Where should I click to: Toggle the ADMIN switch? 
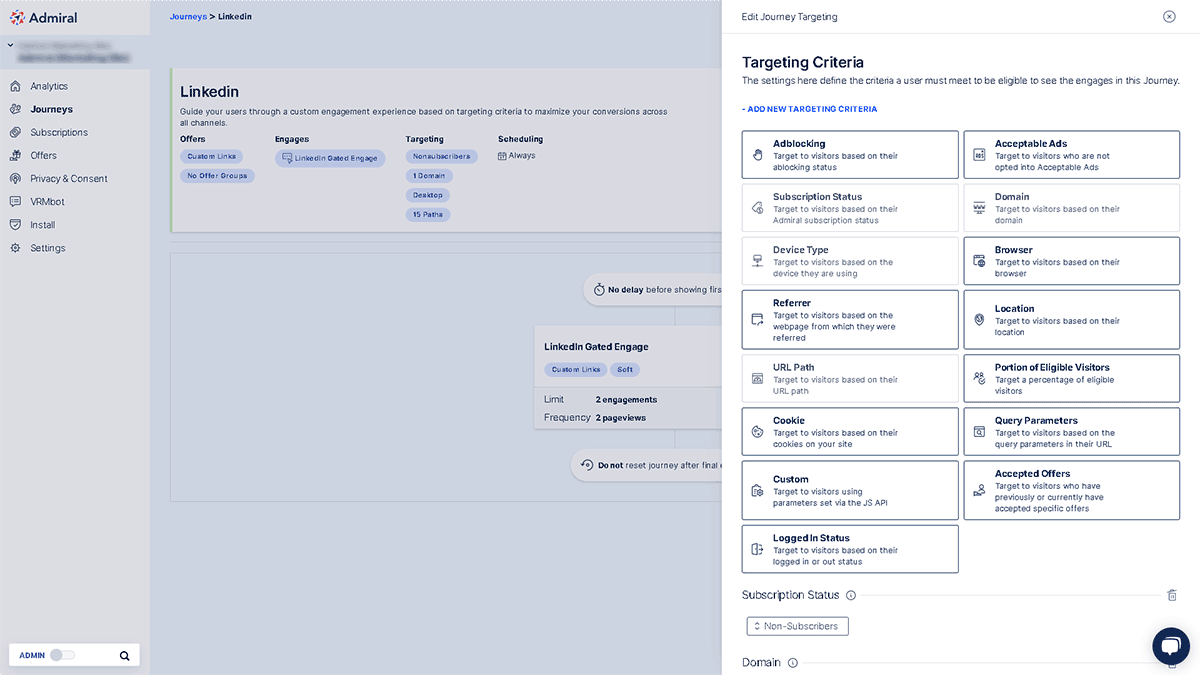62,656
